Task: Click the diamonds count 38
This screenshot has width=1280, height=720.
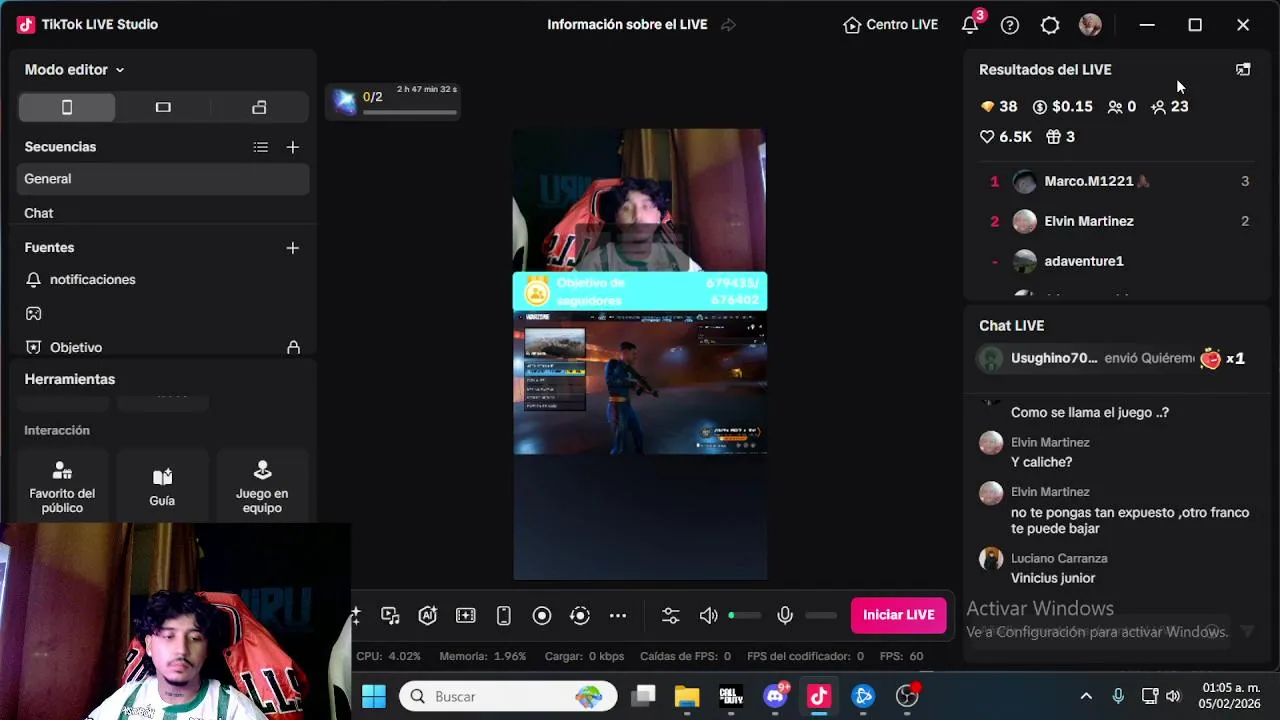Action: pyautogui.click(x=998, y=107)
